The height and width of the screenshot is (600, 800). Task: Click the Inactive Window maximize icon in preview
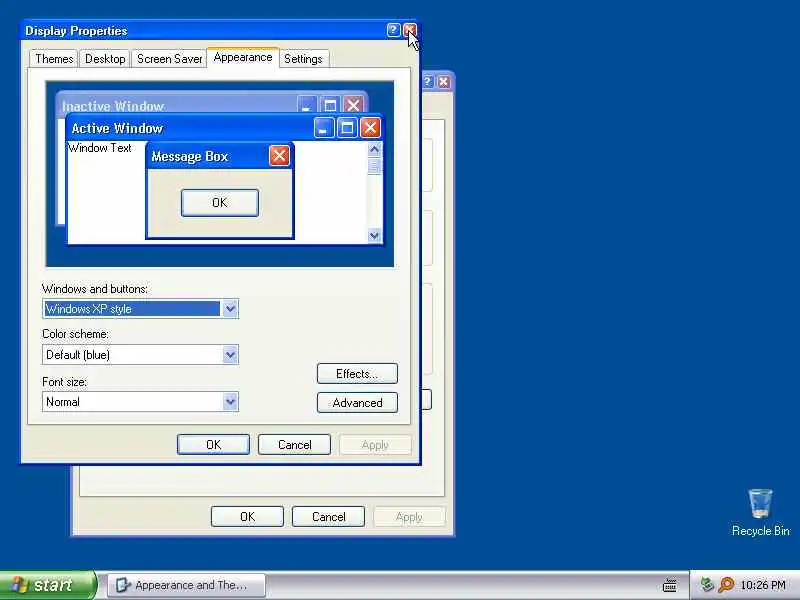click(330, 106)
